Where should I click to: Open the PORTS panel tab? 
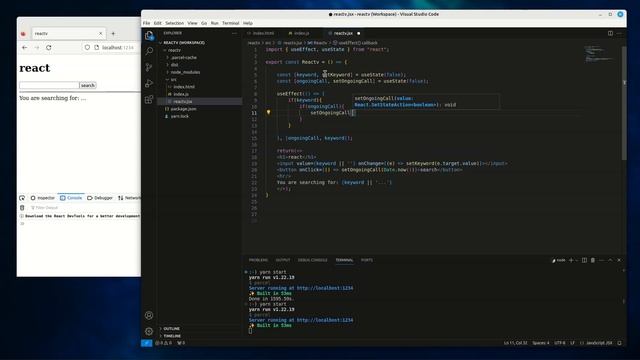[x=367, y=260]
